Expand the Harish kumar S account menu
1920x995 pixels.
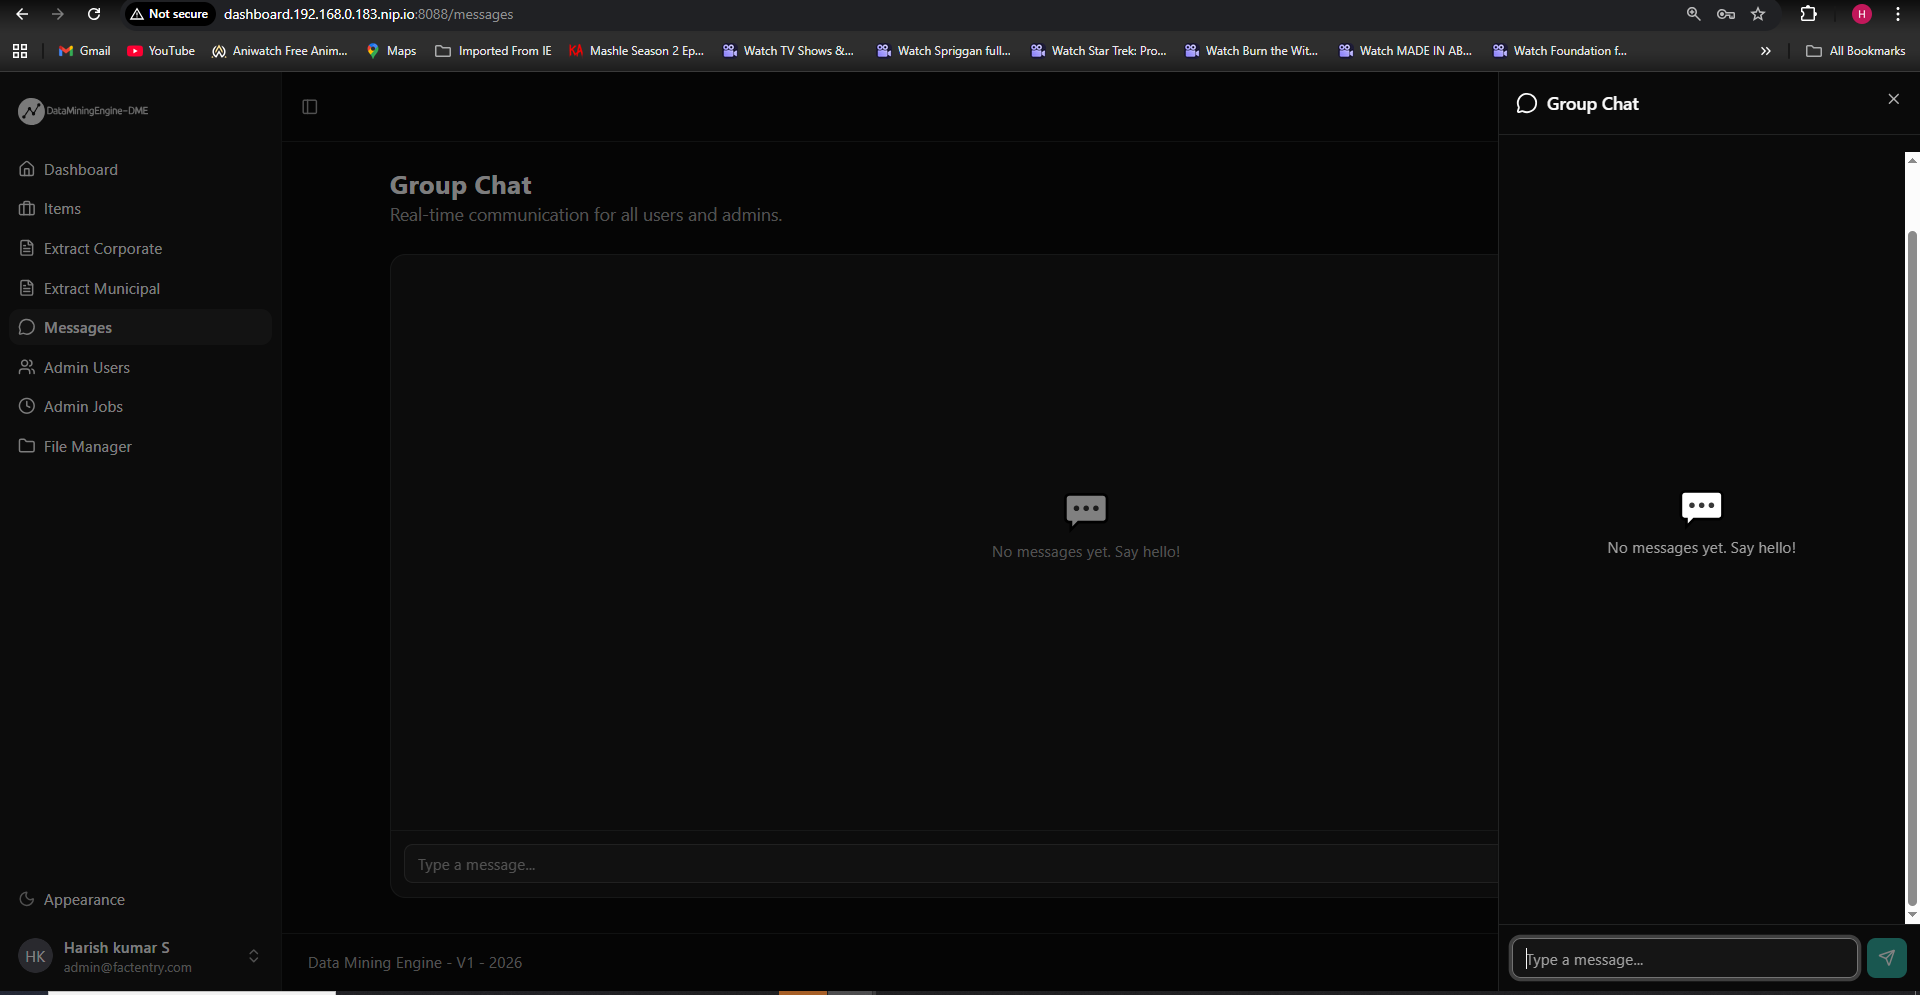(x=140, y=957)
